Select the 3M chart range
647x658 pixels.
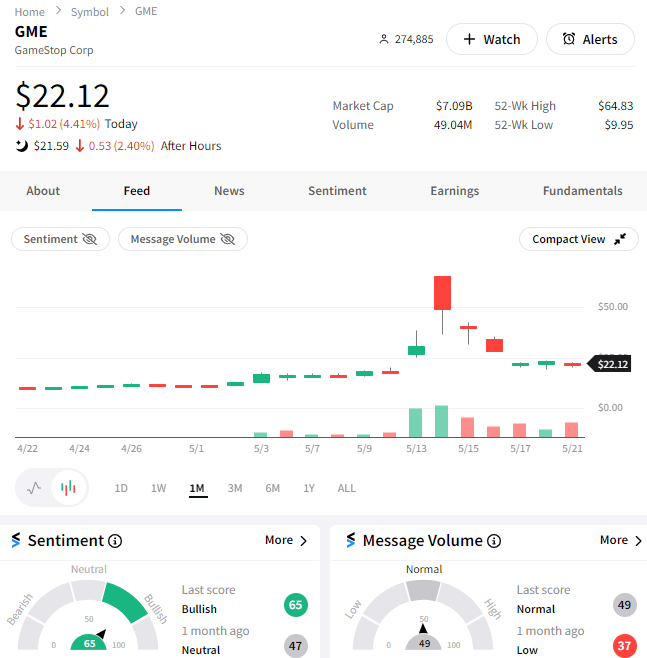point(235,488)
